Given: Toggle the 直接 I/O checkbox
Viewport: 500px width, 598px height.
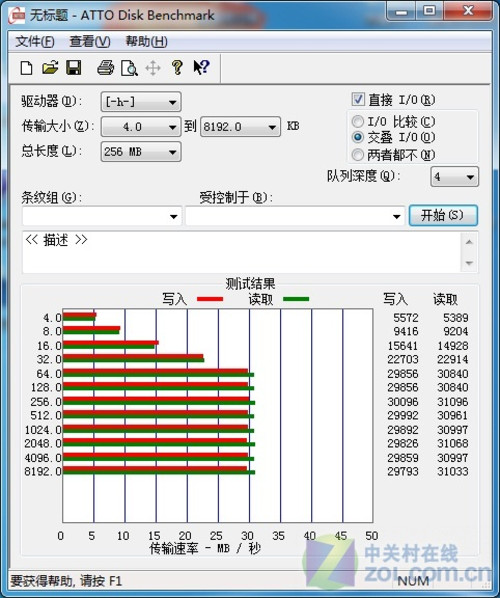Looking at the screenshot, I should [358, 100].
